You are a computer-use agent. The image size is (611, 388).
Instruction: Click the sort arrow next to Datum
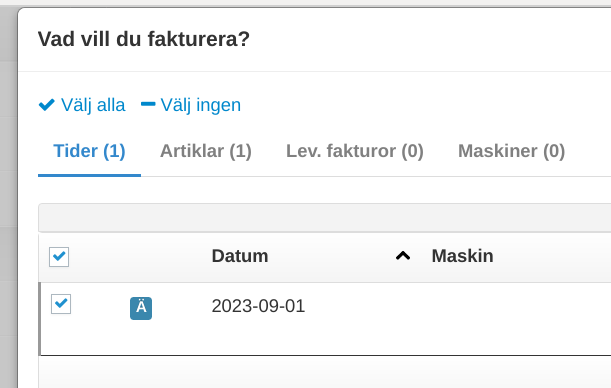point(403,256)
